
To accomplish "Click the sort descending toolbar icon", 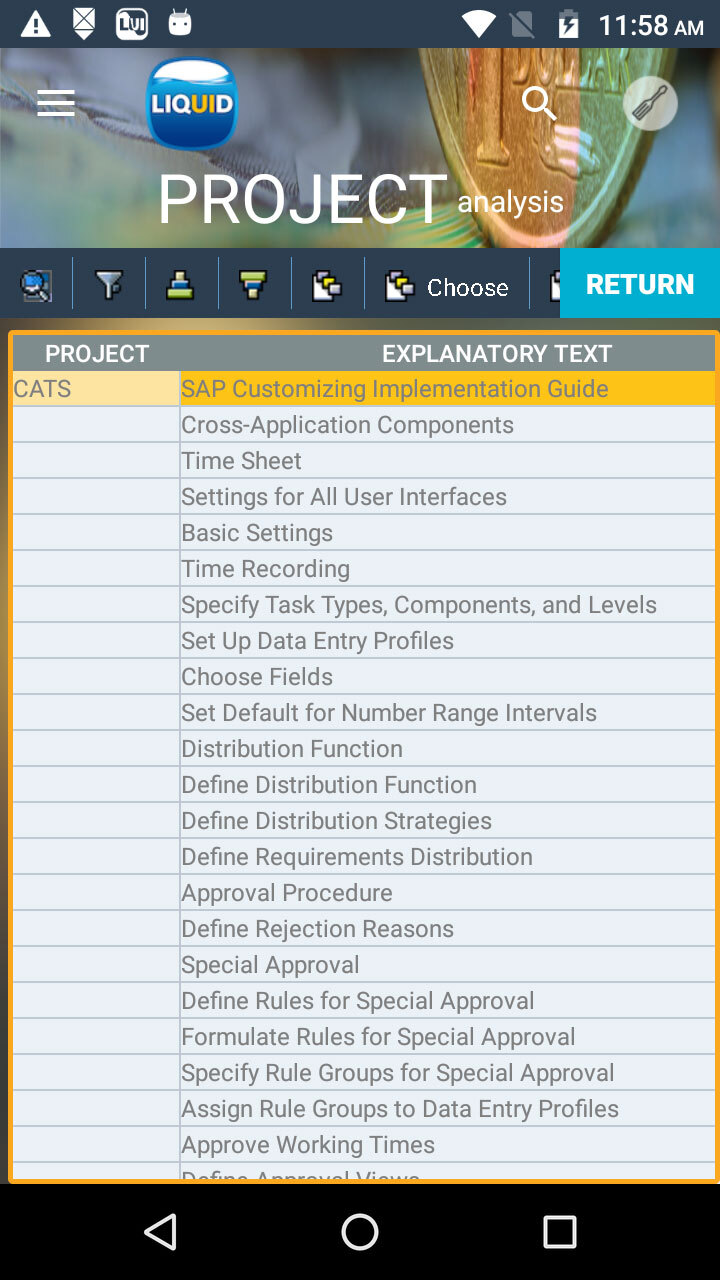I will click(254, 286).
